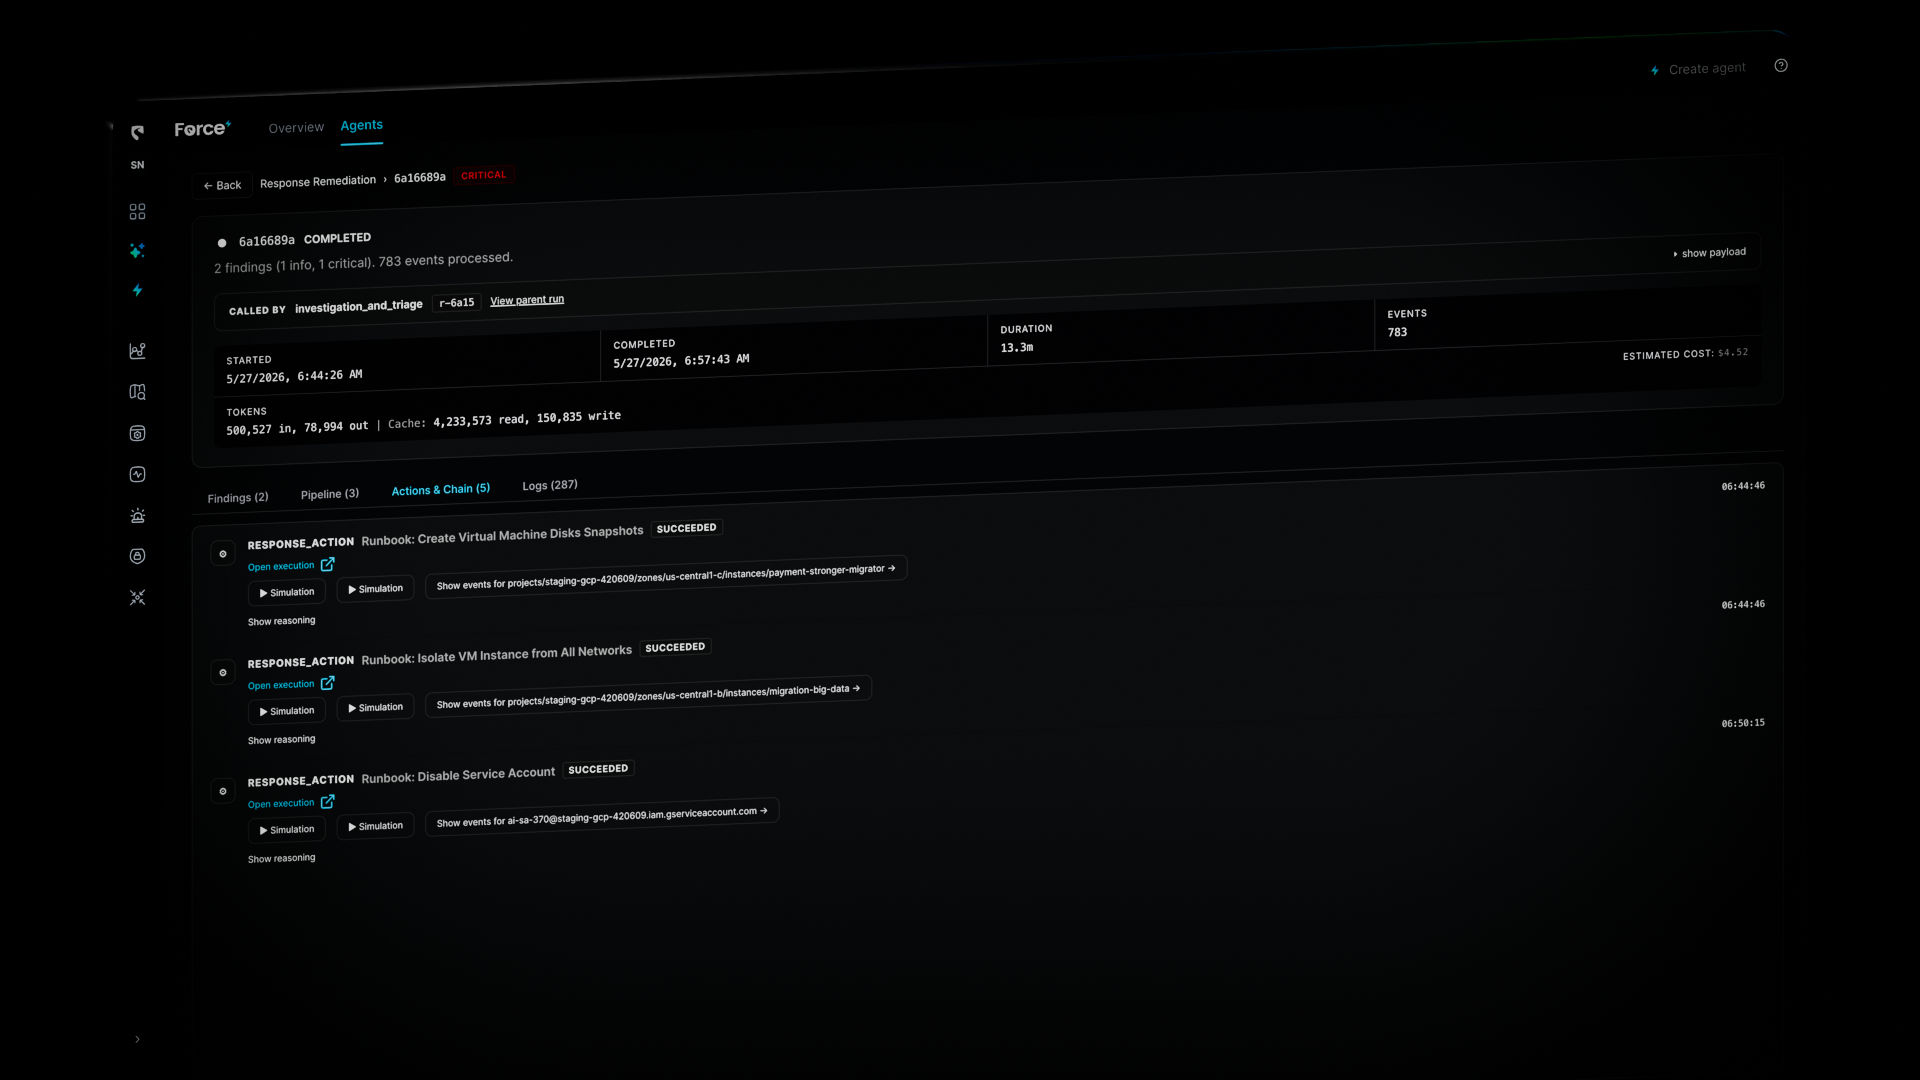Show reasoning for Isolate VM Instance runbook
The width and height of the screenshot is (1920, 1080).
tap(281, 740)
